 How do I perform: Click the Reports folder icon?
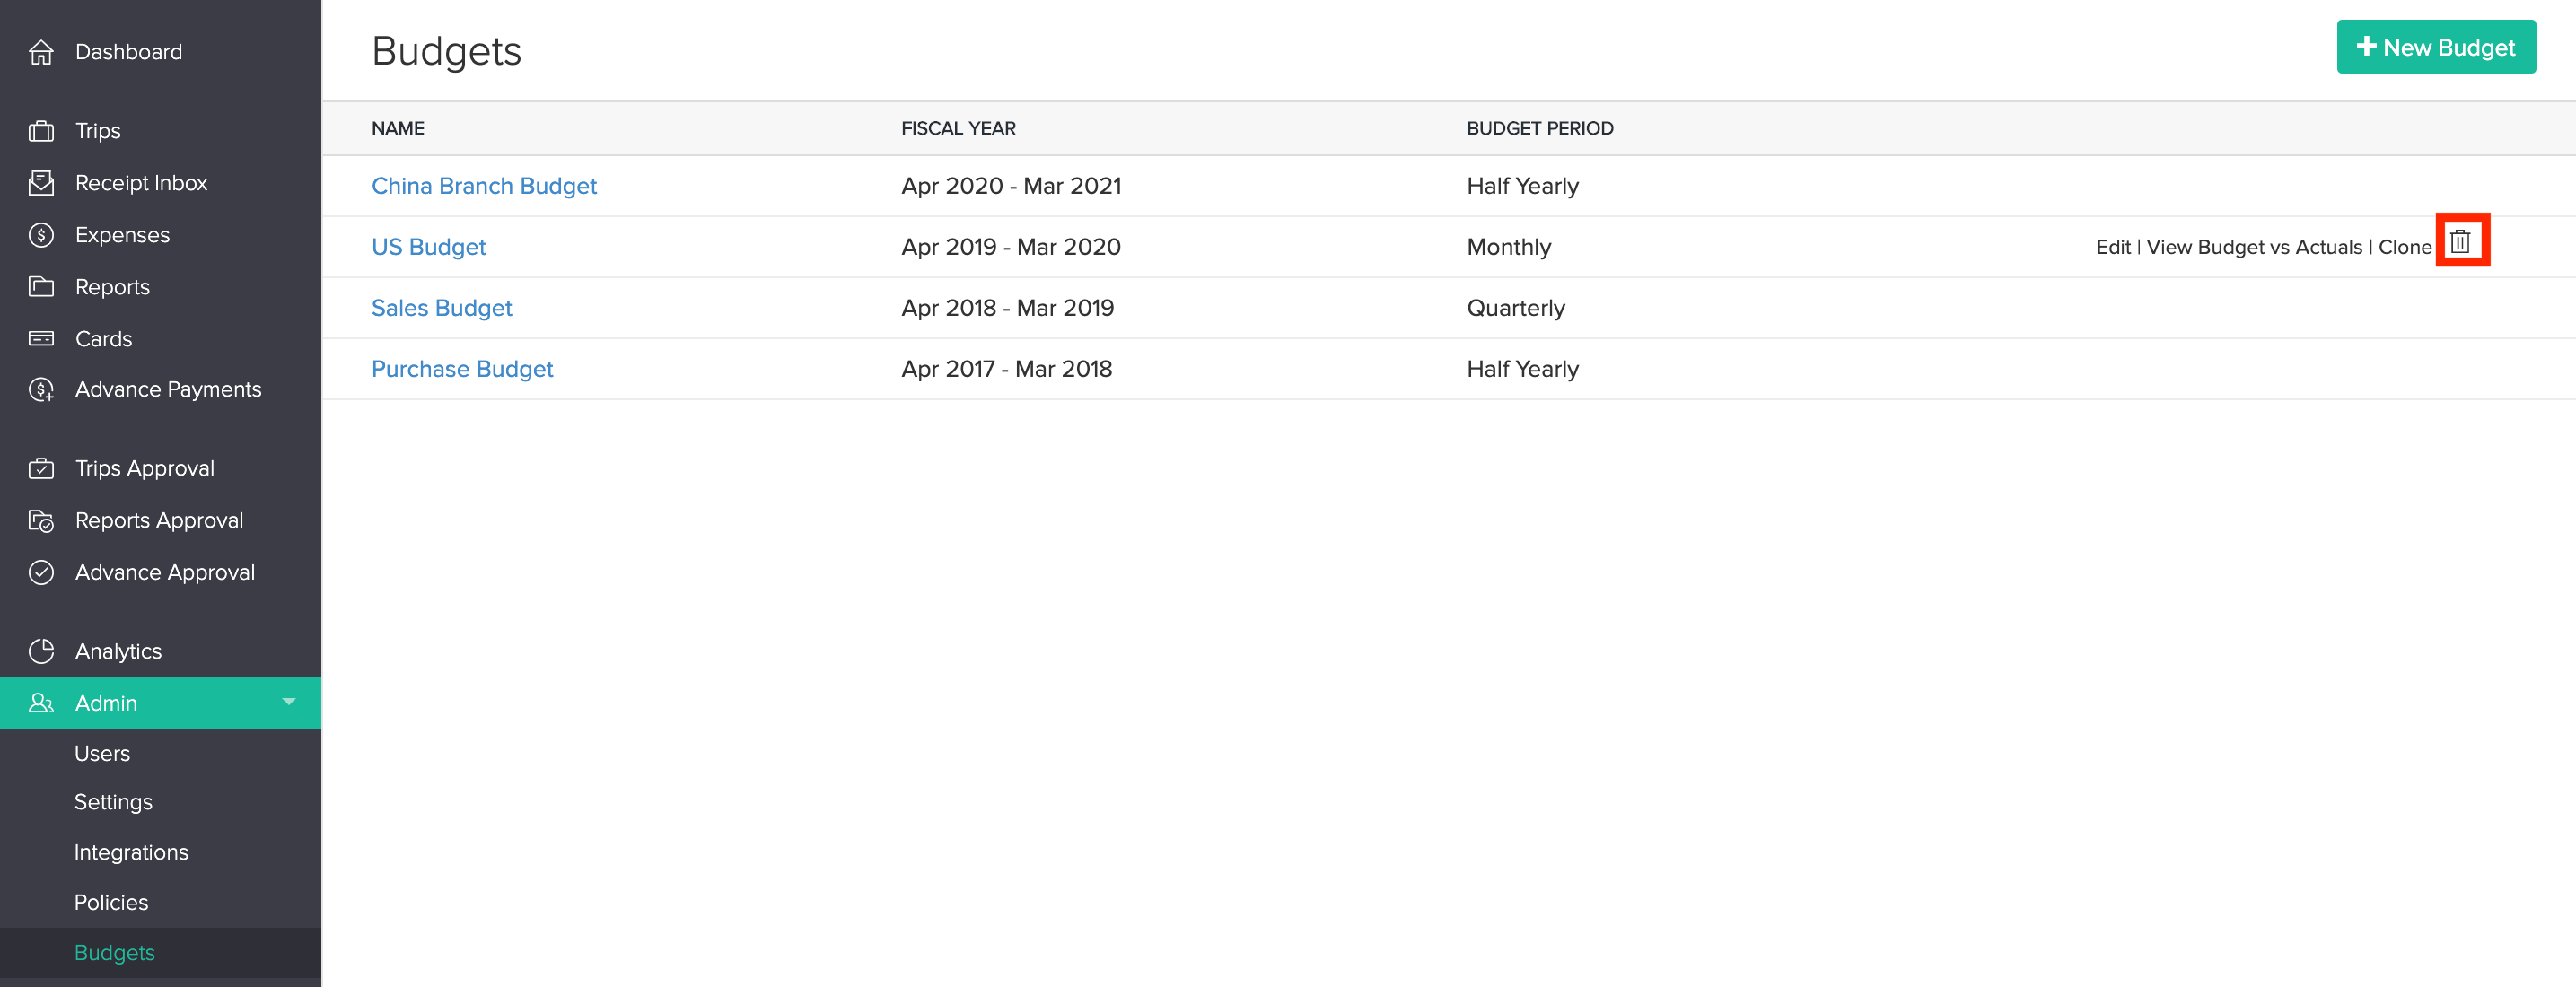[41, 287]
